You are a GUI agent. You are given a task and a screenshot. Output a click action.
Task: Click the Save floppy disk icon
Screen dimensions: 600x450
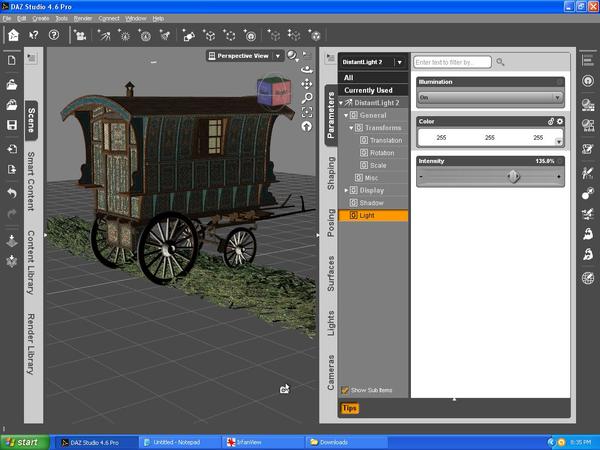coord(12,125)
